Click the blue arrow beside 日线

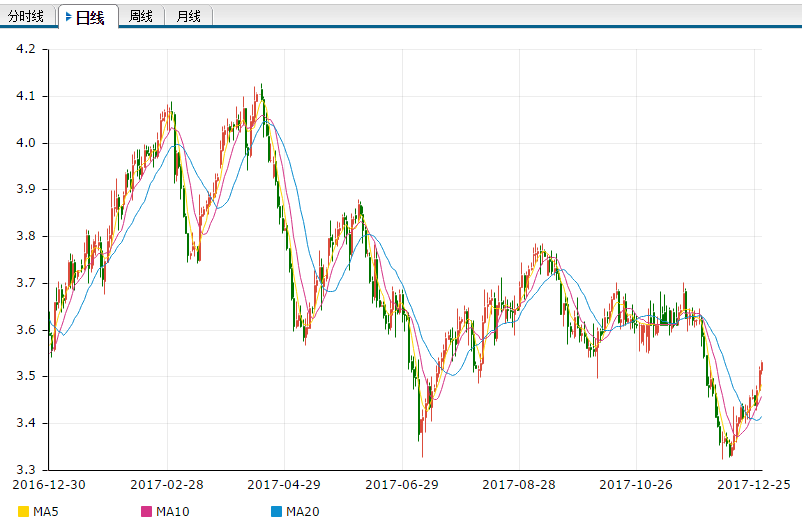69,17
